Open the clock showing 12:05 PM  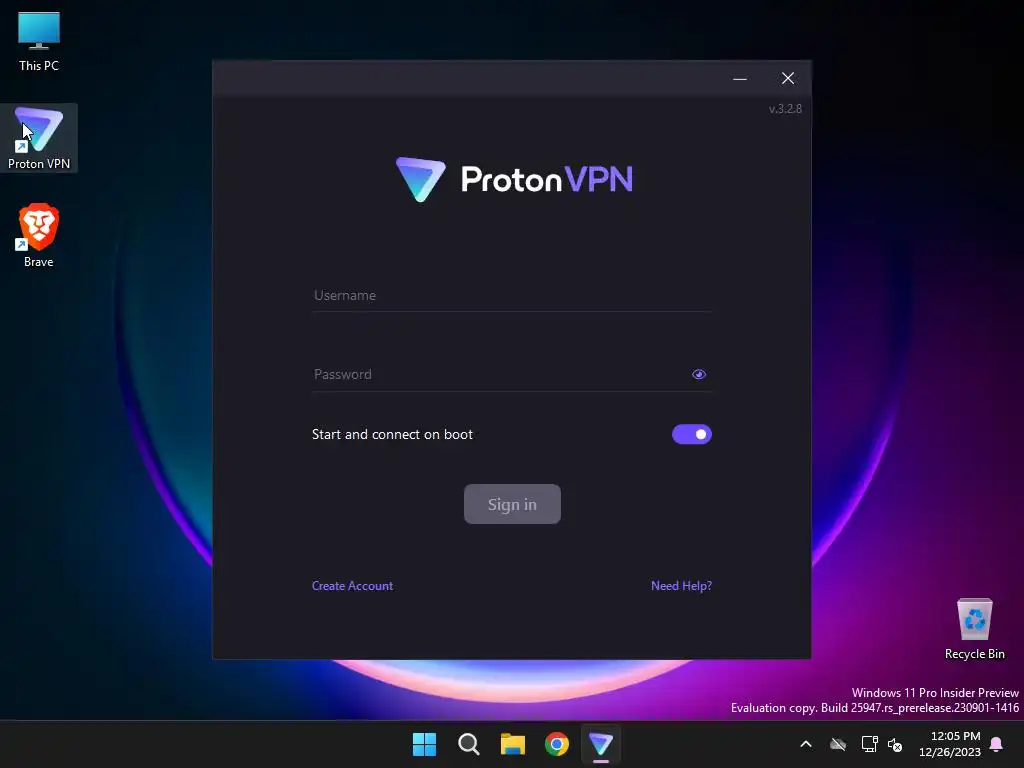click(950, 744)
